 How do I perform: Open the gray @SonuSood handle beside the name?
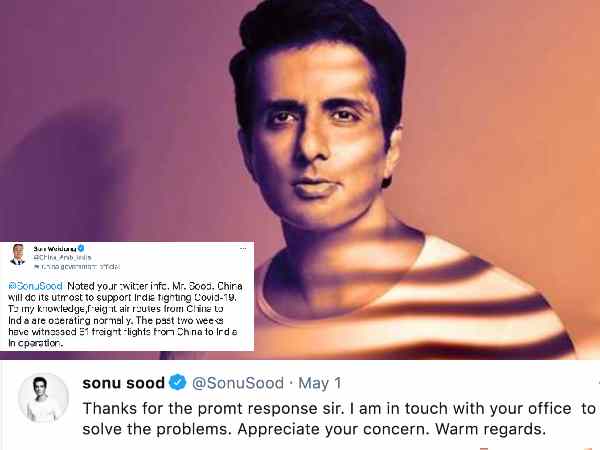[238, 383]
